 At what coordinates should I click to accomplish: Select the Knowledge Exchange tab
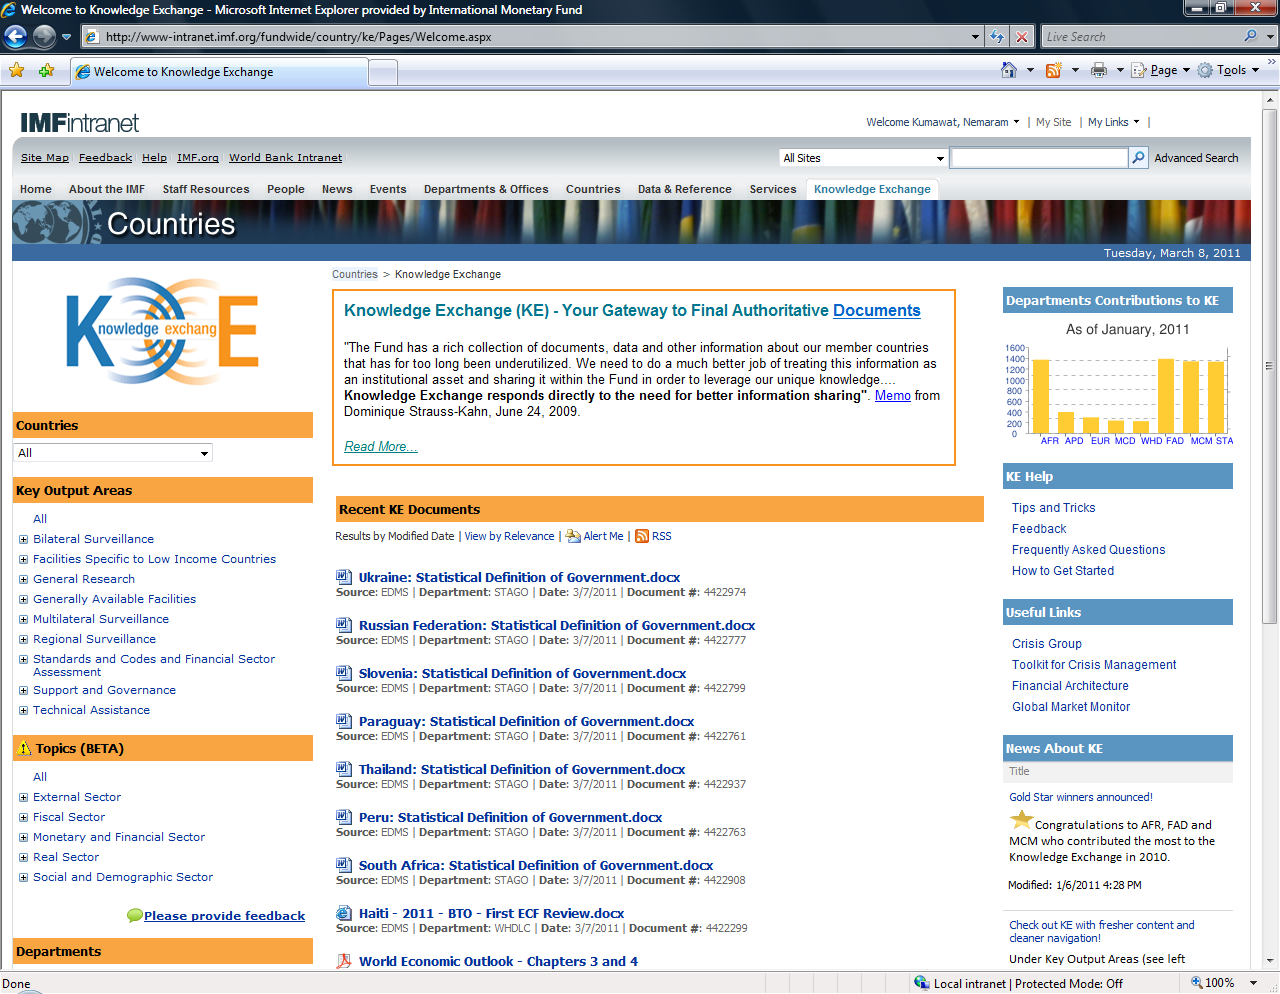[872, 189]
